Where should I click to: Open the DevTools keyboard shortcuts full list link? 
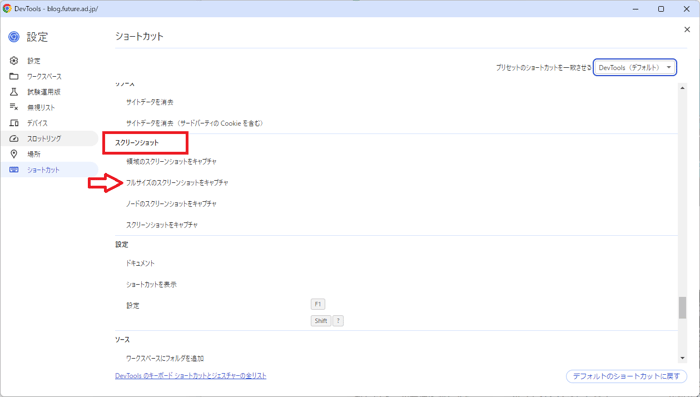pos(191,376)
